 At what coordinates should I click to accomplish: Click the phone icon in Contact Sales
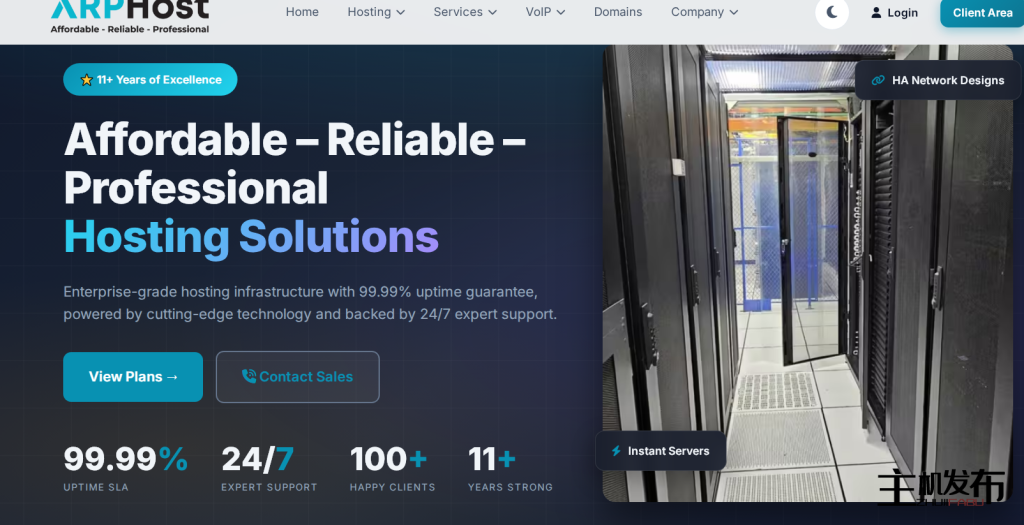click(248, 377)
